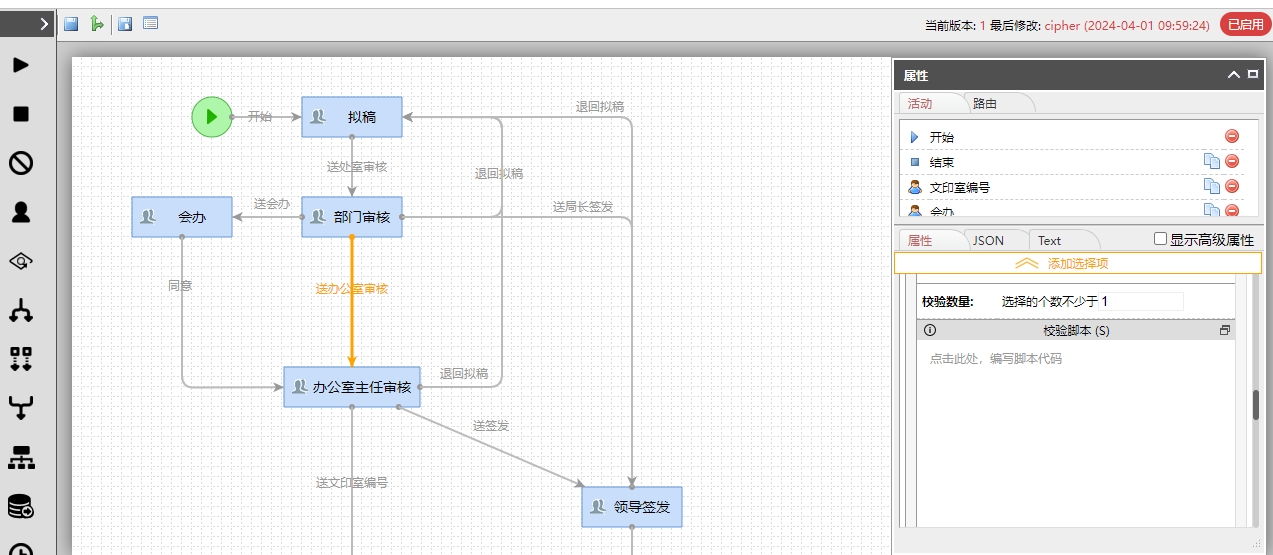
Task: Click the highlighted 送办公室审核 route label
Action: click(x=352, y=289)
